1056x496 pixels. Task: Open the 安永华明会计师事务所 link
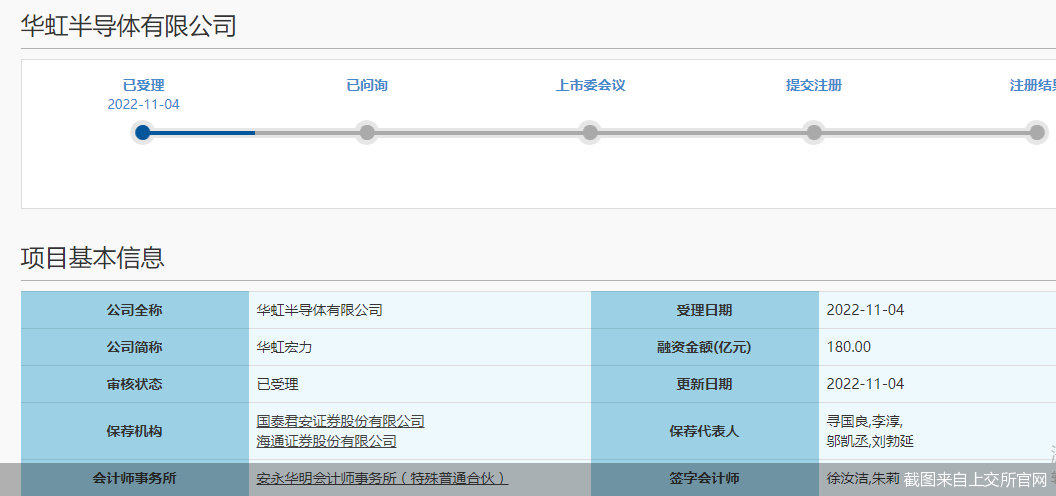[382, 478]
